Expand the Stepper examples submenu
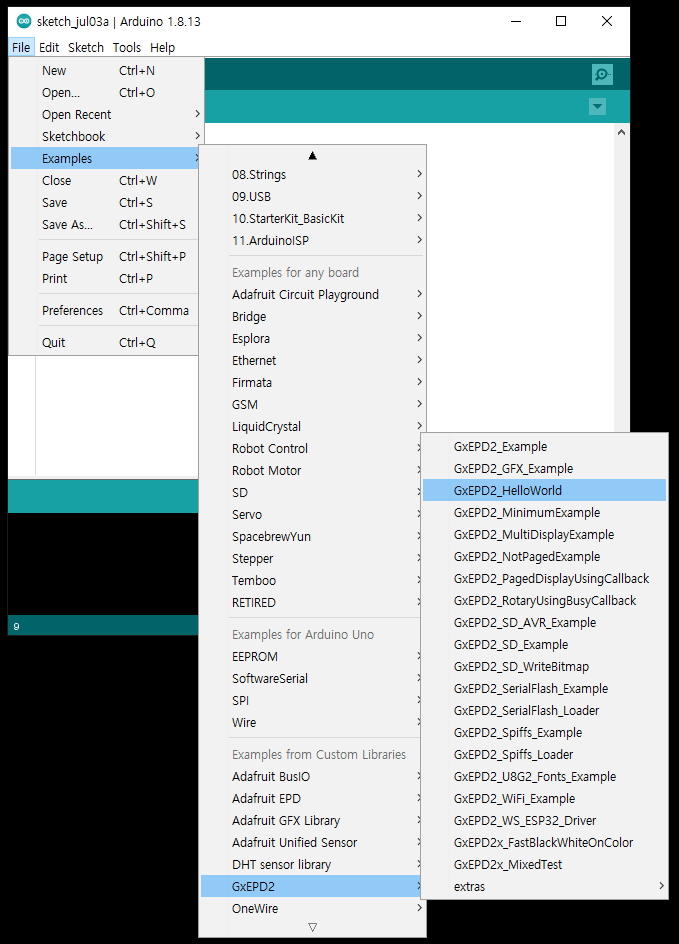This screenshot has height=944, width=679. click(311, 559)
